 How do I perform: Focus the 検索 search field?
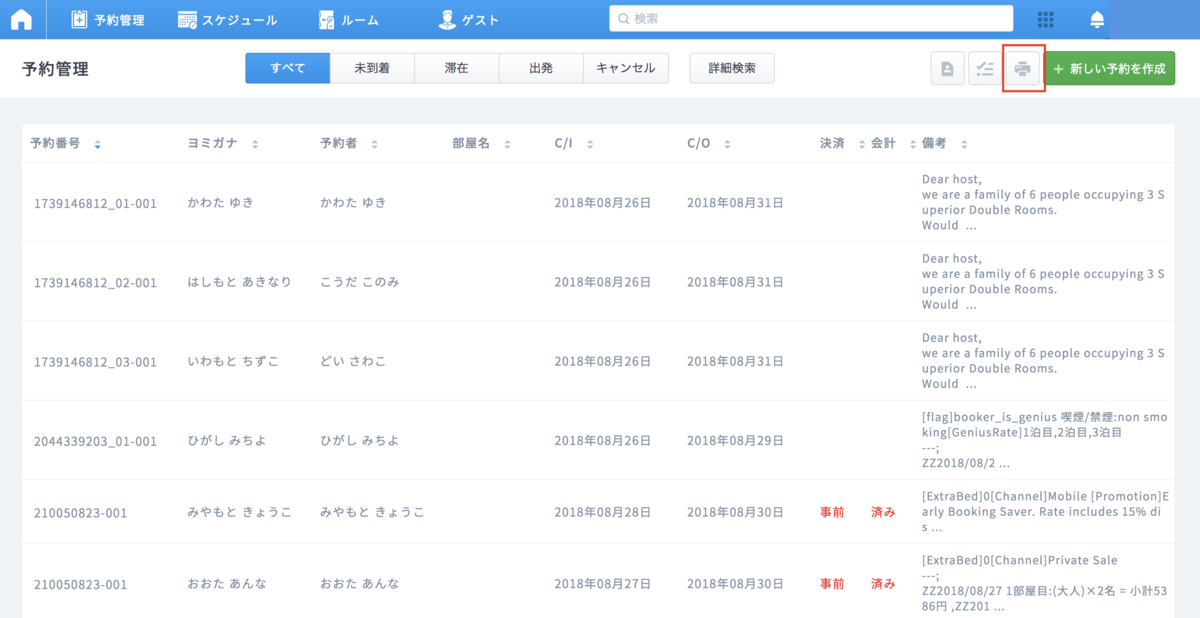point(810,19)
